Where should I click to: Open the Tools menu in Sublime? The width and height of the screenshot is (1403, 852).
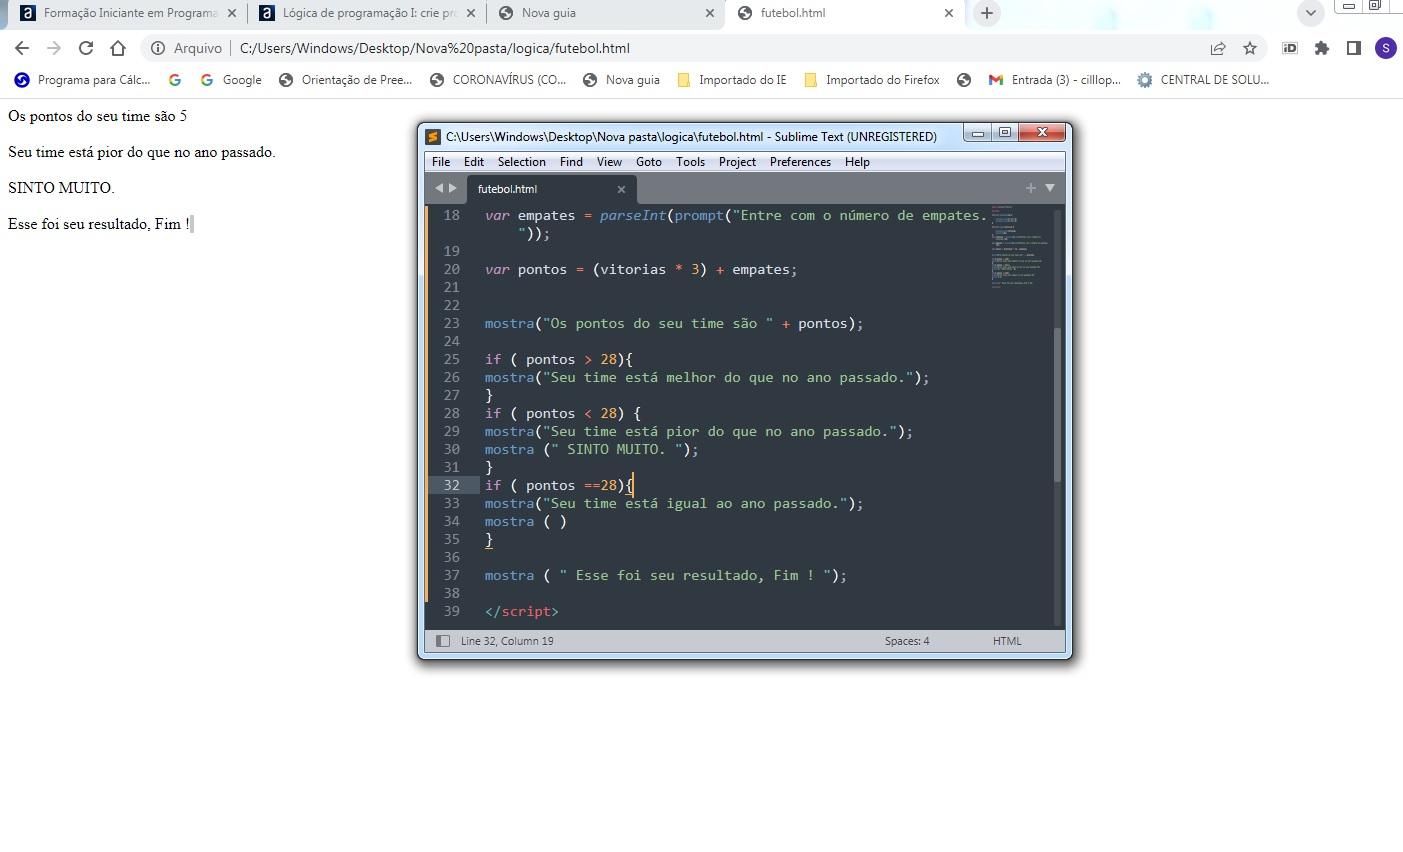(x=690, y=162)
